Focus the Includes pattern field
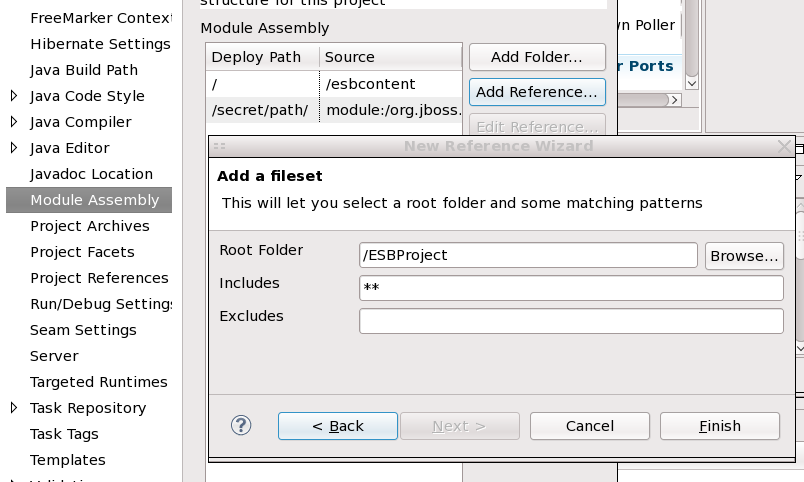The height and width of the screenshot is (482, 804). 571,288
